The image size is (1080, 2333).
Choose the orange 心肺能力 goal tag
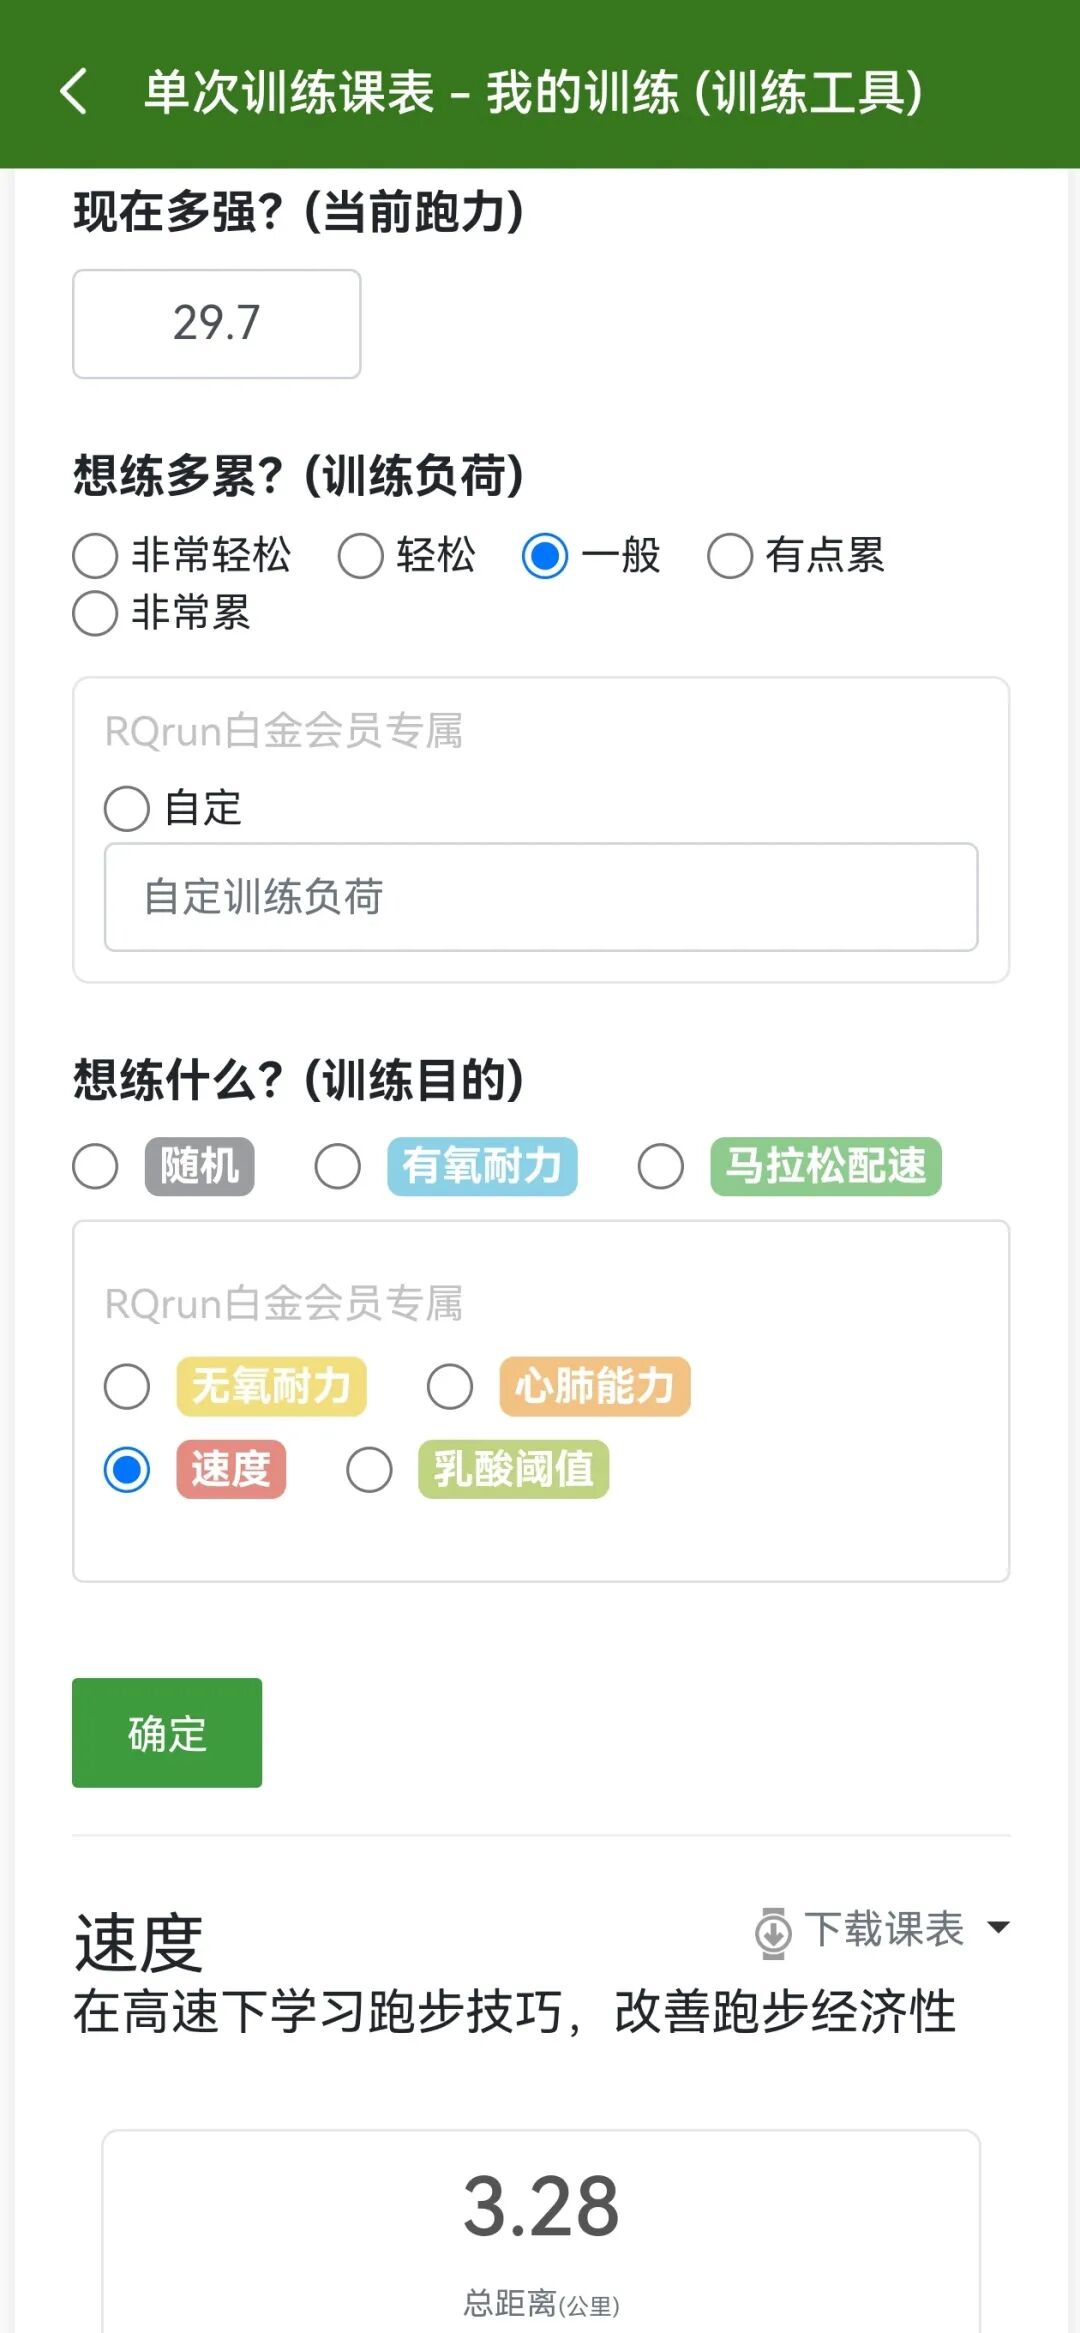click(x=595, y=1386)
